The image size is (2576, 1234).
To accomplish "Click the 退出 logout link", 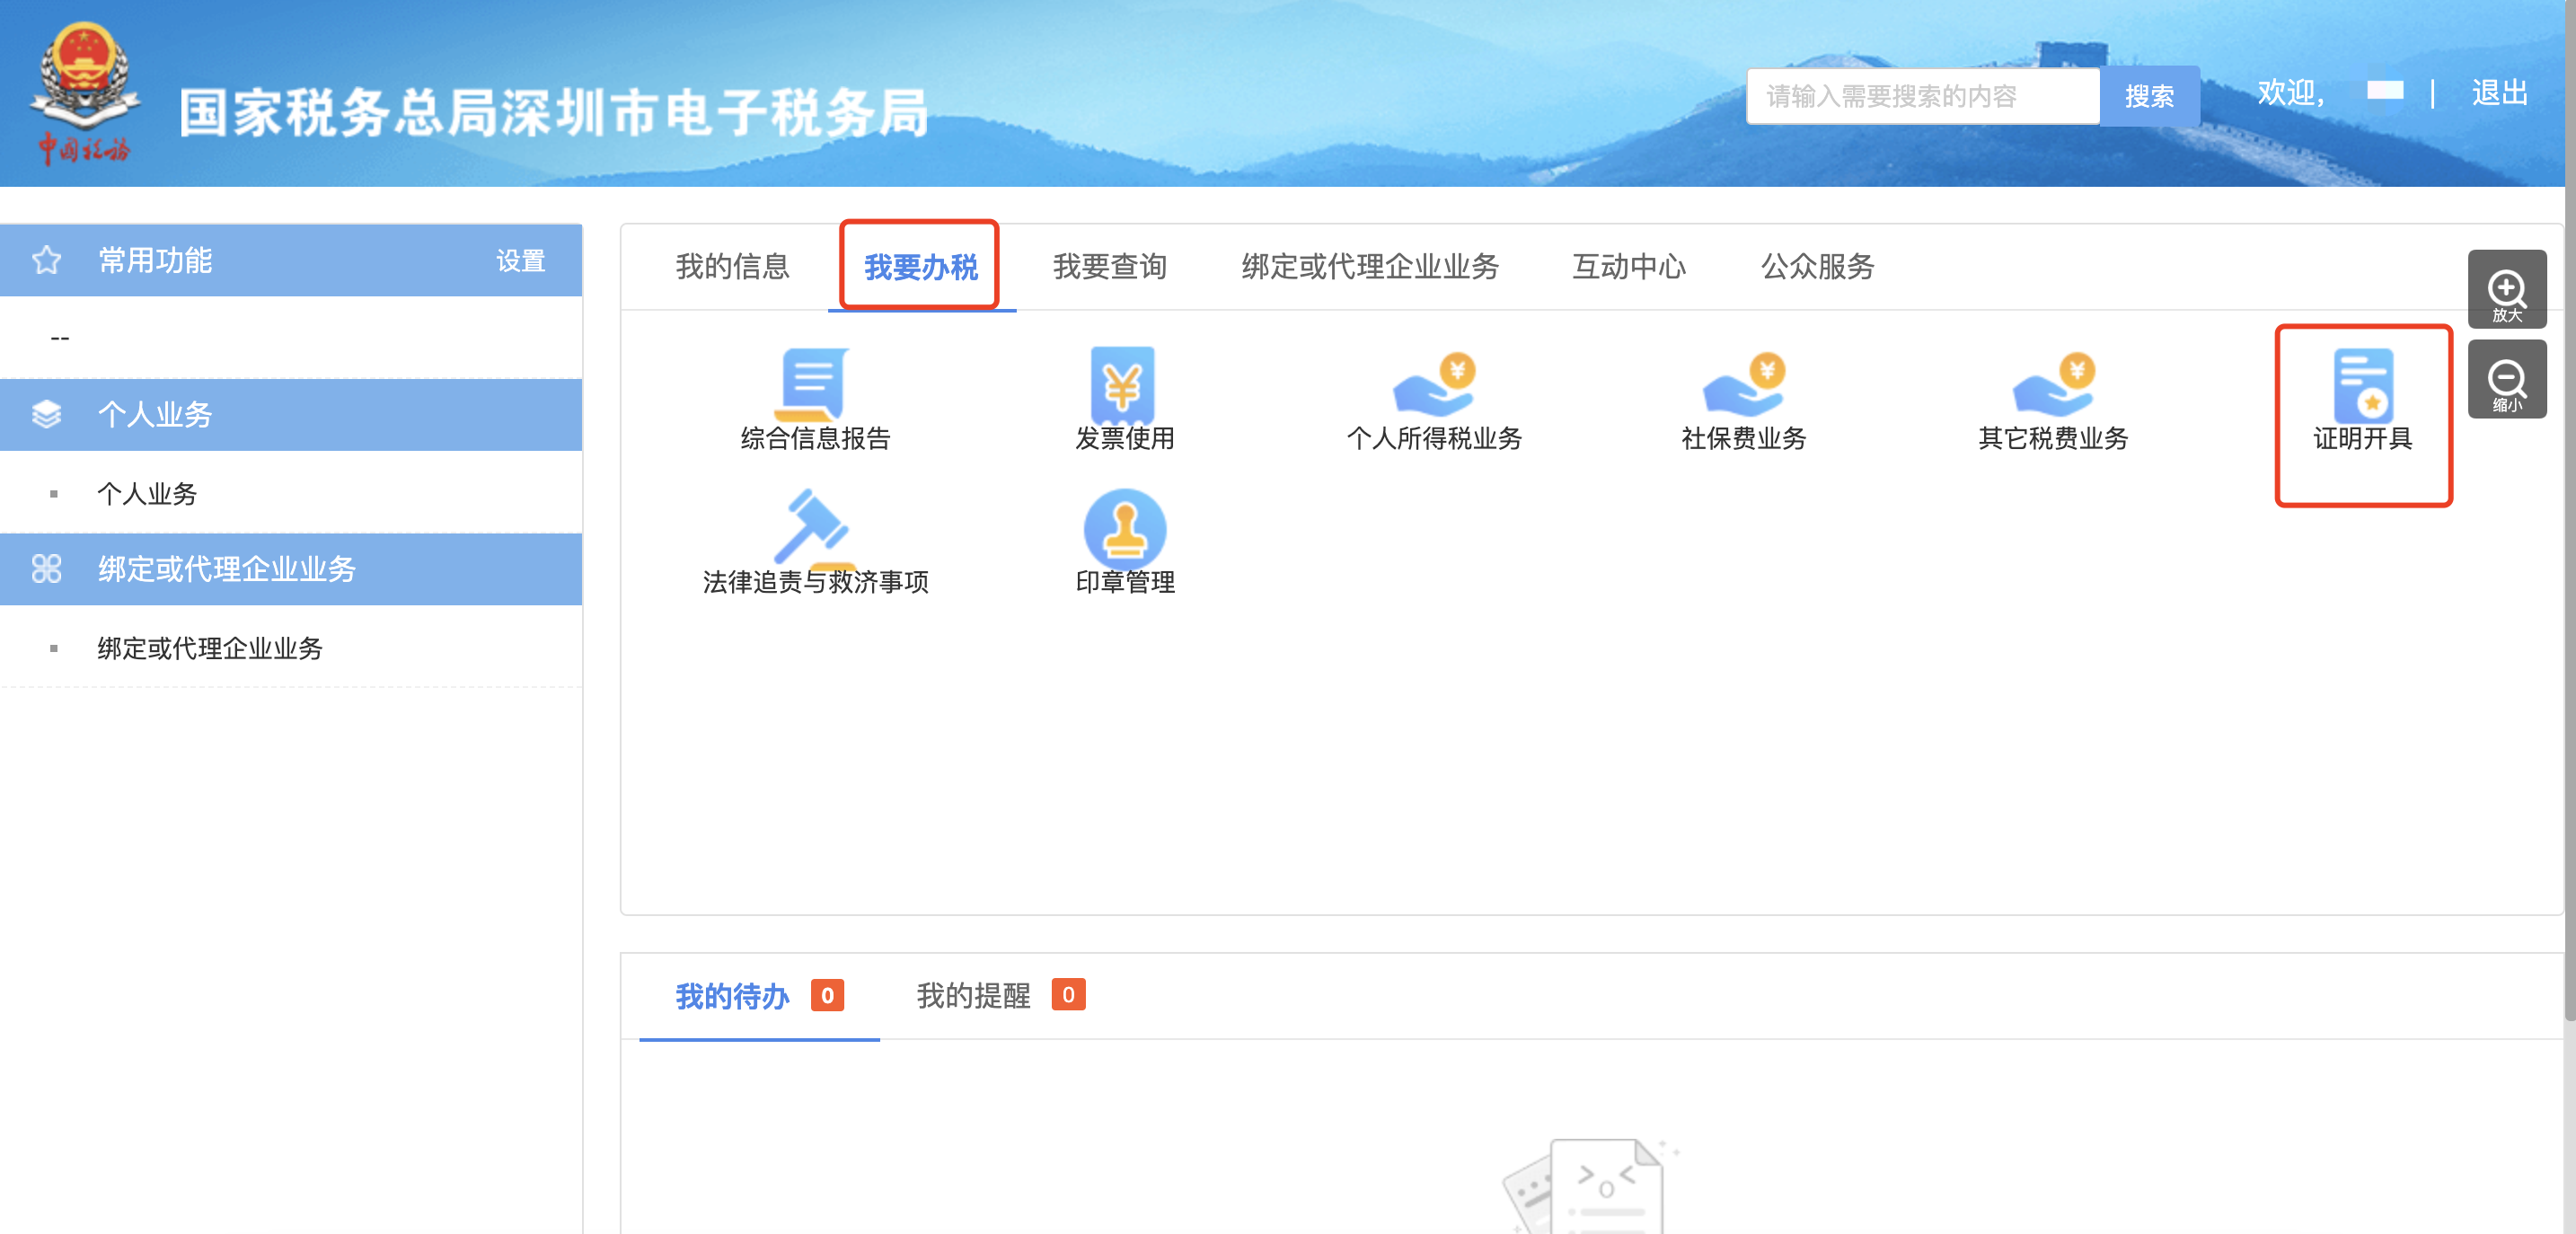I will point(2498,93).
